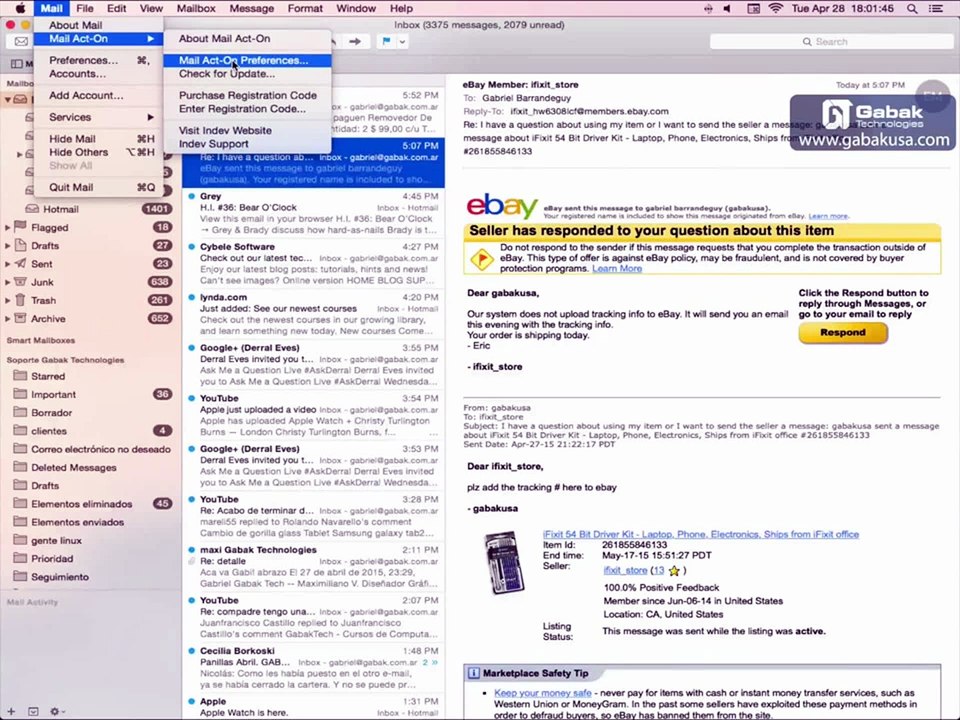Click the blue Learn More policy link
Viewport: 960px width, 720px height.
[617, 268]
